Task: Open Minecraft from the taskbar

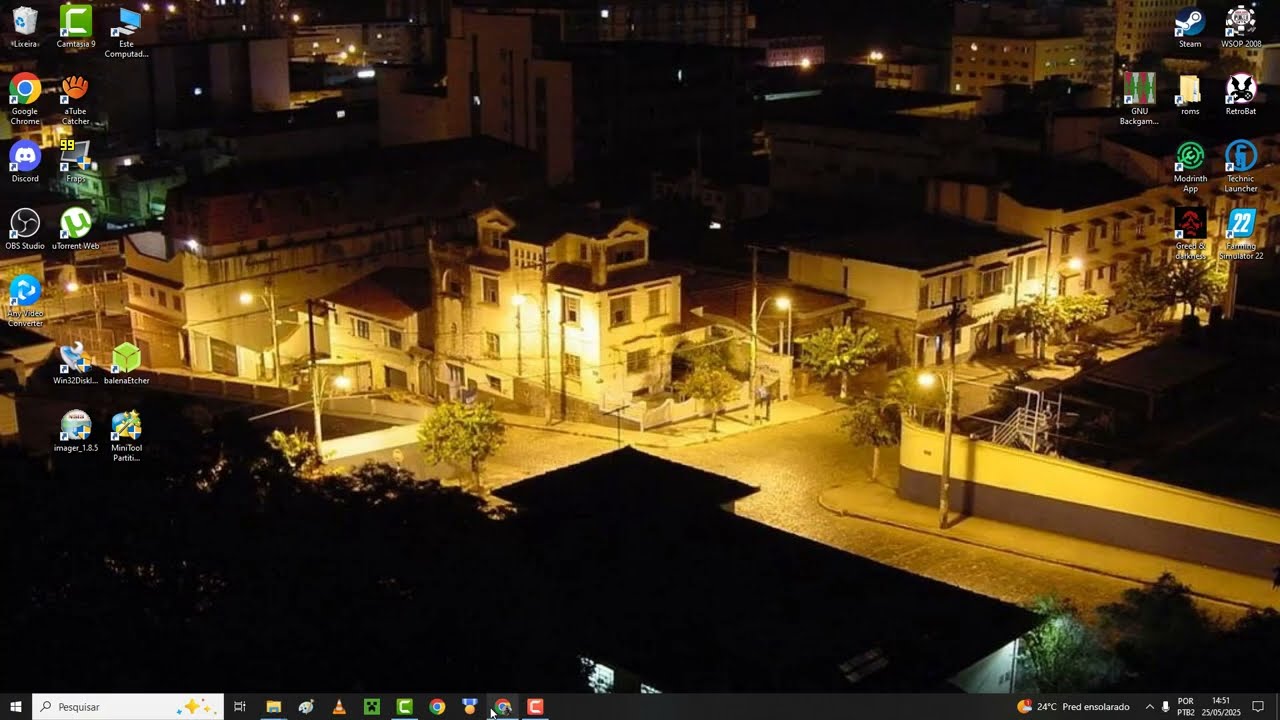Action: point(372,707)
